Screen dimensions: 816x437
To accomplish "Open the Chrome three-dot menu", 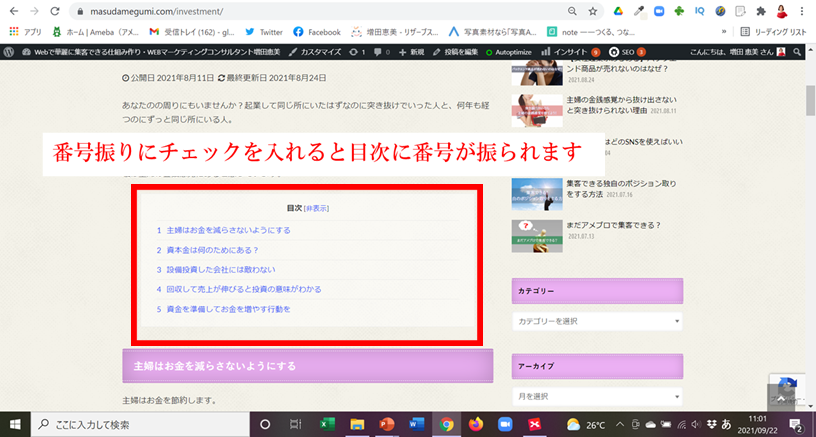I will (801, 11).
